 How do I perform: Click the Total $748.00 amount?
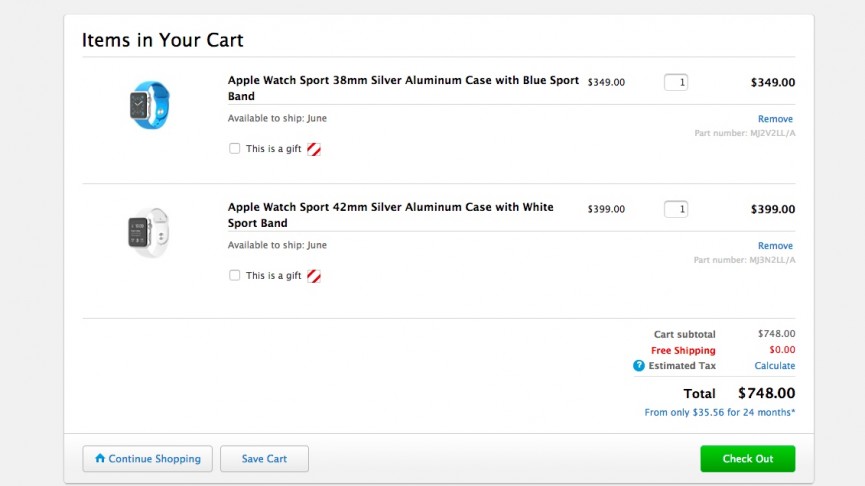click(x=766, y=393)
